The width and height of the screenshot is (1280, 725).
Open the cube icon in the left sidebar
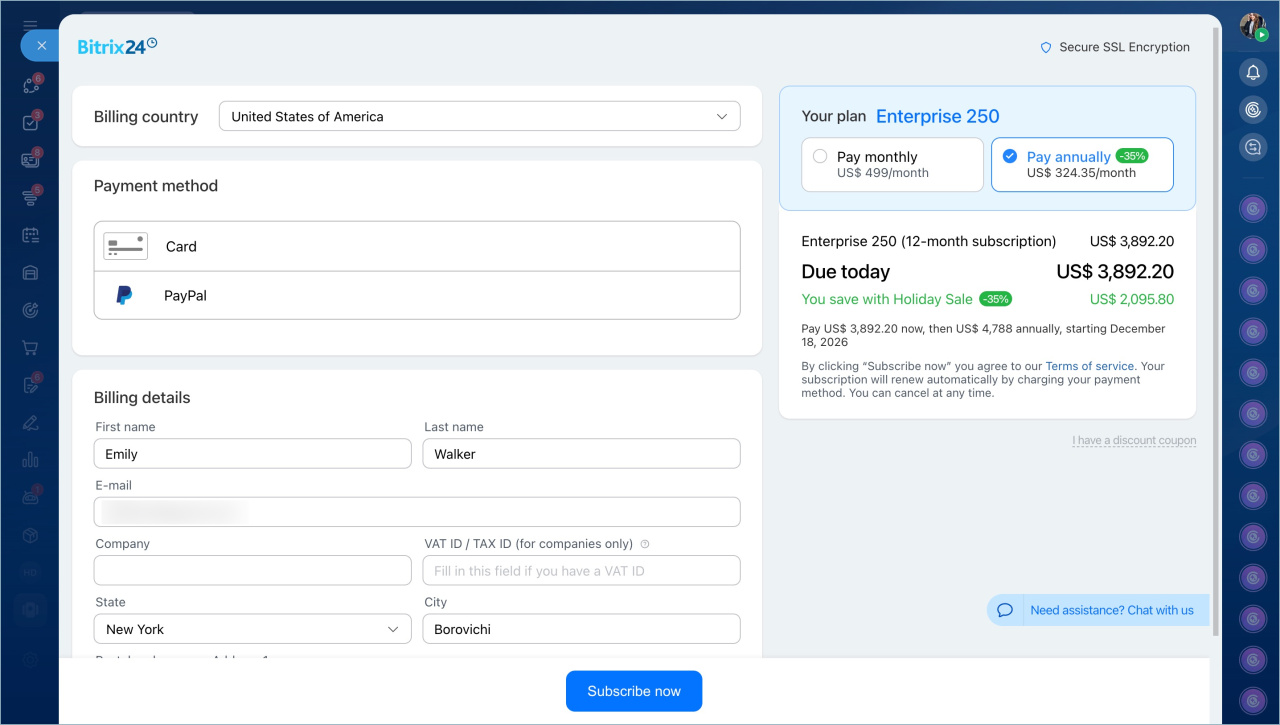click(30, 535)
